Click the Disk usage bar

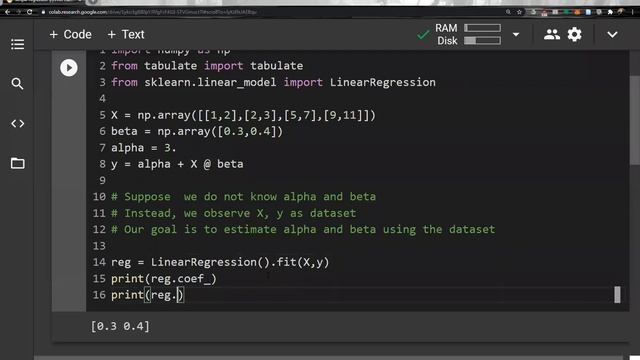point(482,40)
